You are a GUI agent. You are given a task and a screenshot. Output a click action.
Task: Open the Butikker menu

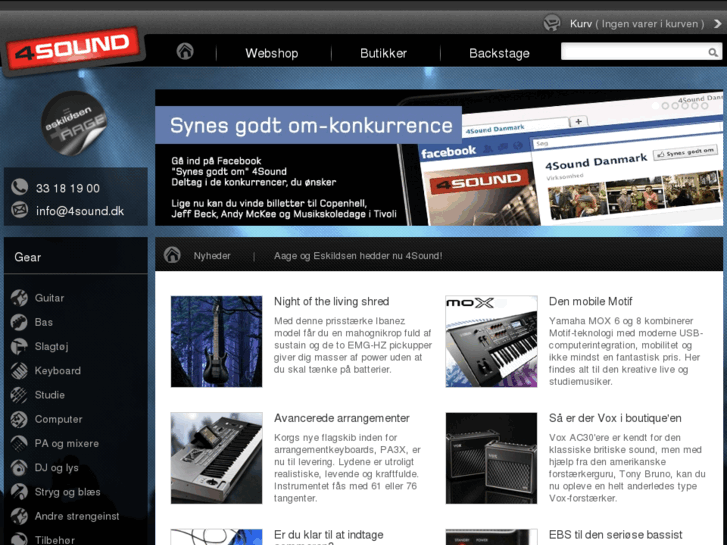(x=383, y=53)
